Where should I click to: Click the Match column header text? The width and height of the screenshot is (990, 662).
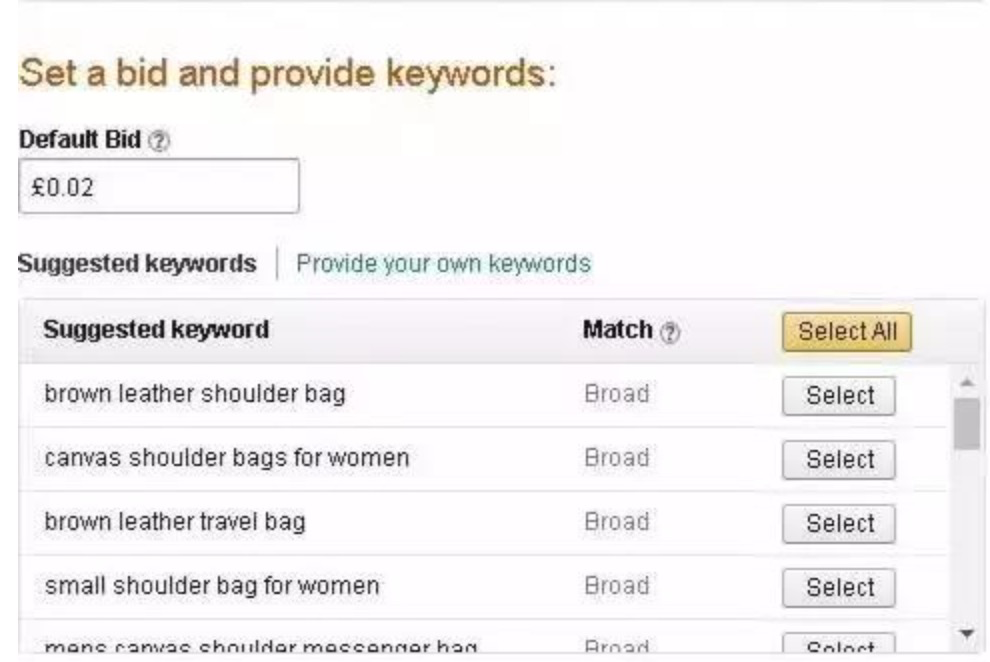click(x=617, y=329)
